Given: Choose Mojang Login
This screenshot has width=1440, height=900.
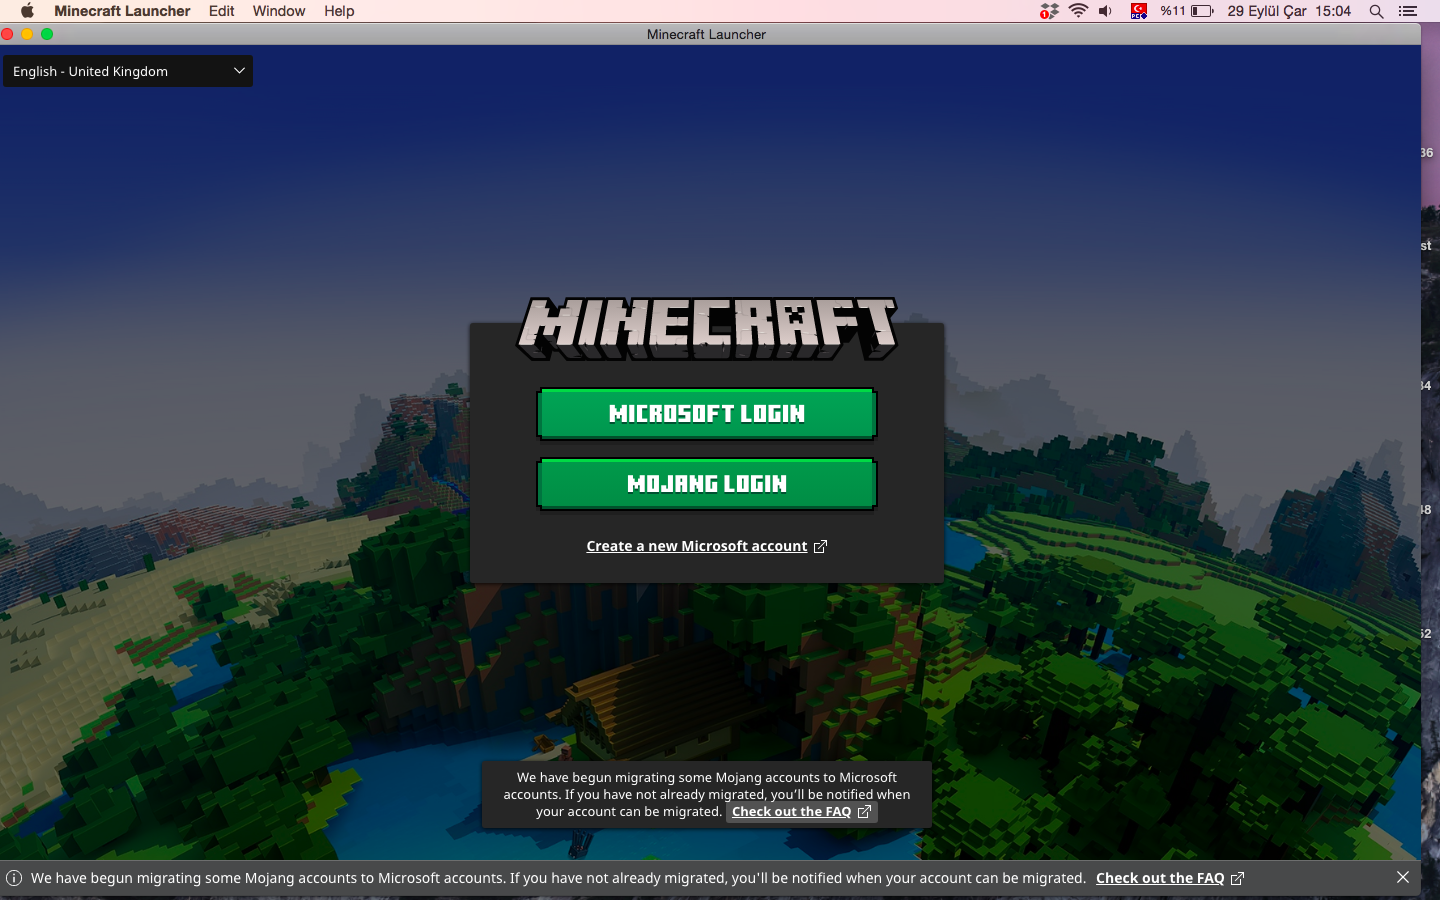Looking at the screenshot, I should tap(707, 484).
